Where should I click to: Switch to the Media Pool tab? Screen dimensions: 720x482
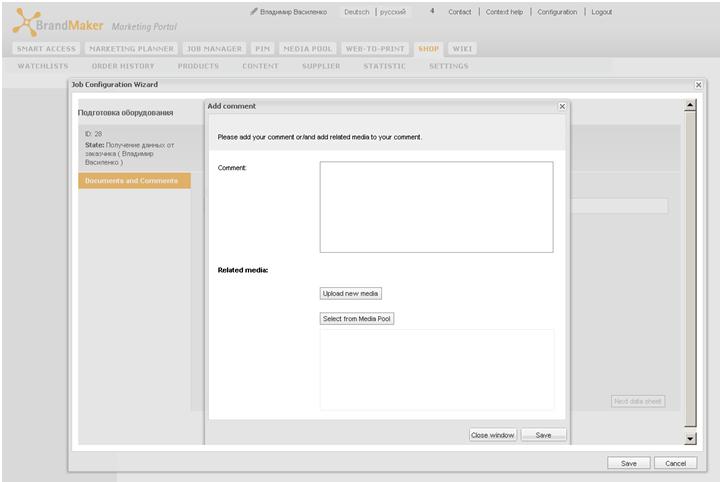pos(308,49)
